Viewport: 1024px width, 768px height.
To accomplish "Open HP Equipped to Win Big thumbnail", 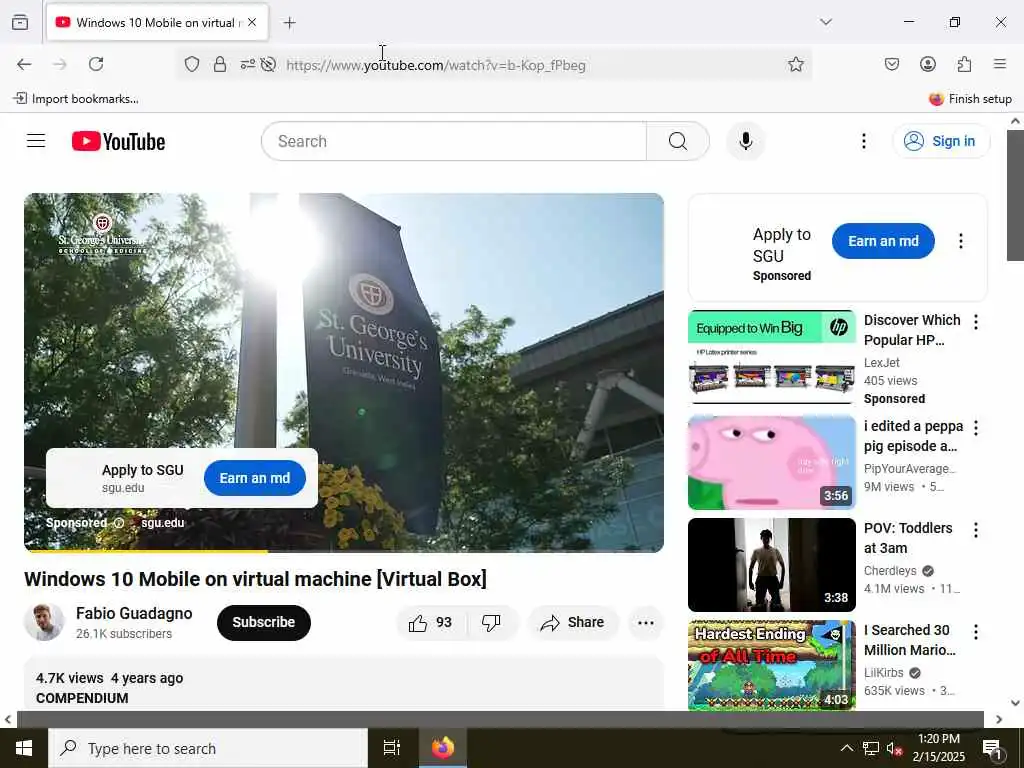I will pos(771,357).
